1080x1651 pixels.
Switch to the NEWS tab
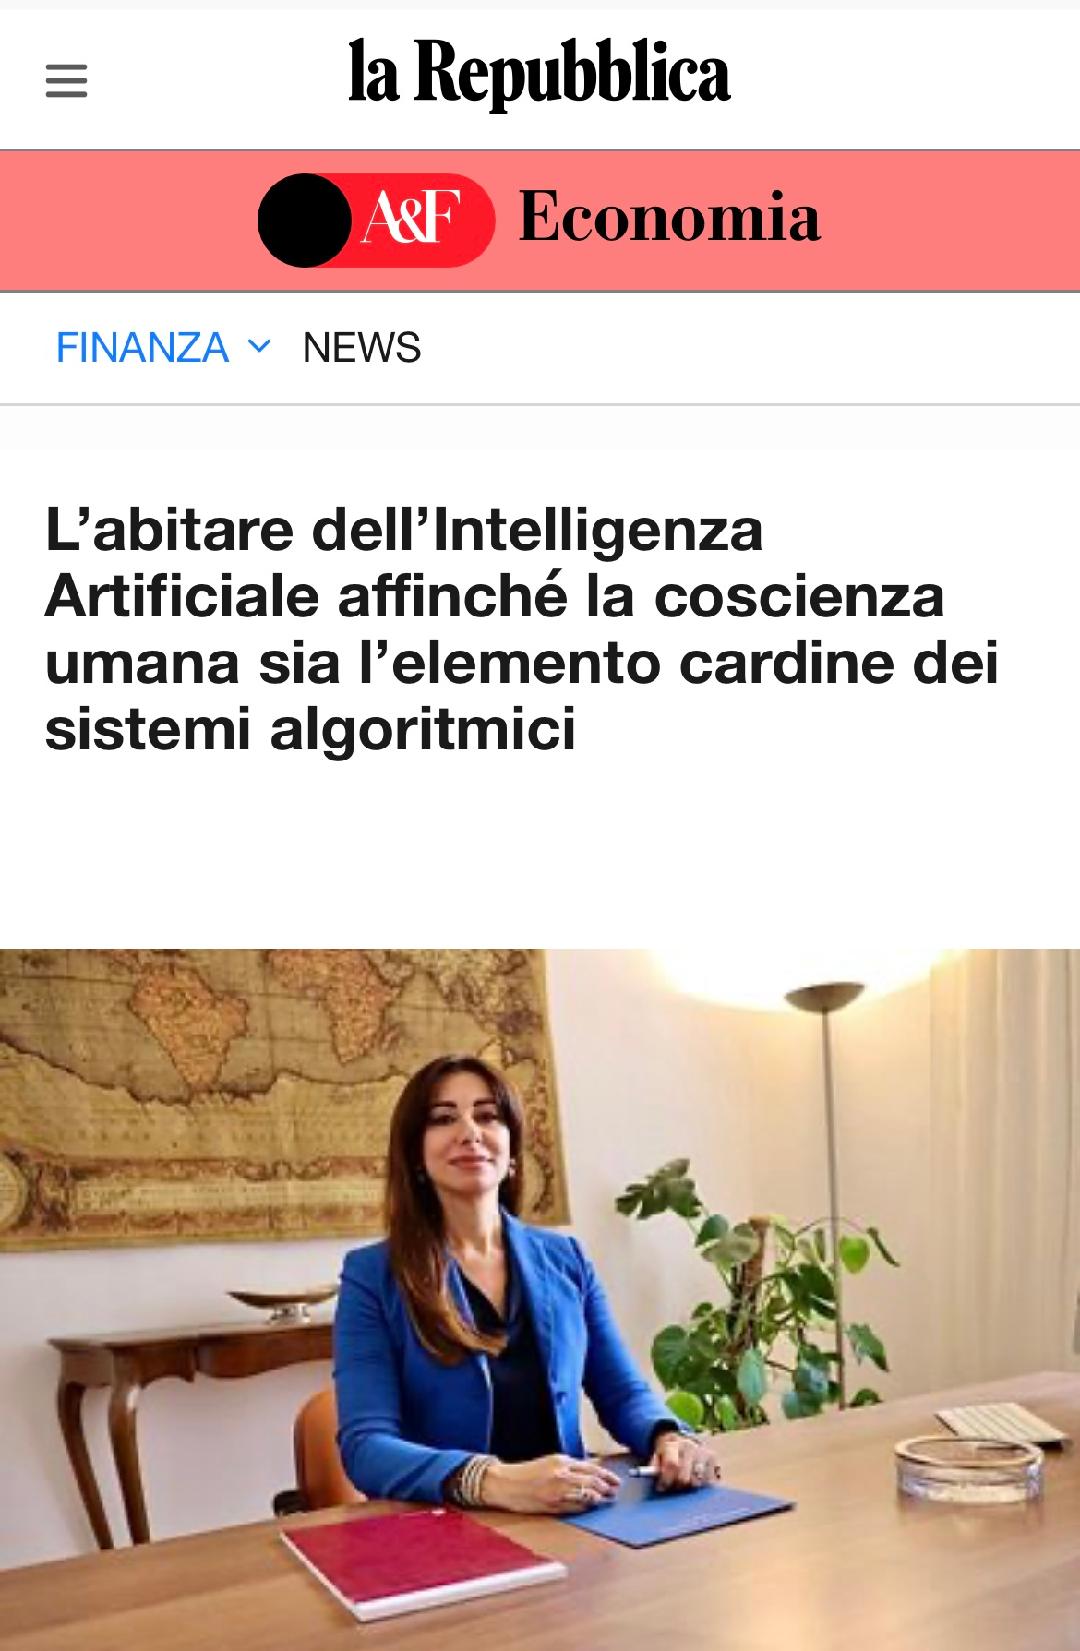(362, 348)
